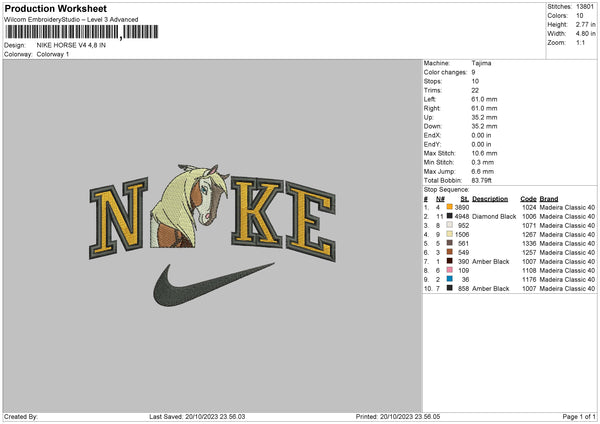The image size is (600, 424).
Task: Click the Amber Black description in stop 7
Action: [491, 261]
